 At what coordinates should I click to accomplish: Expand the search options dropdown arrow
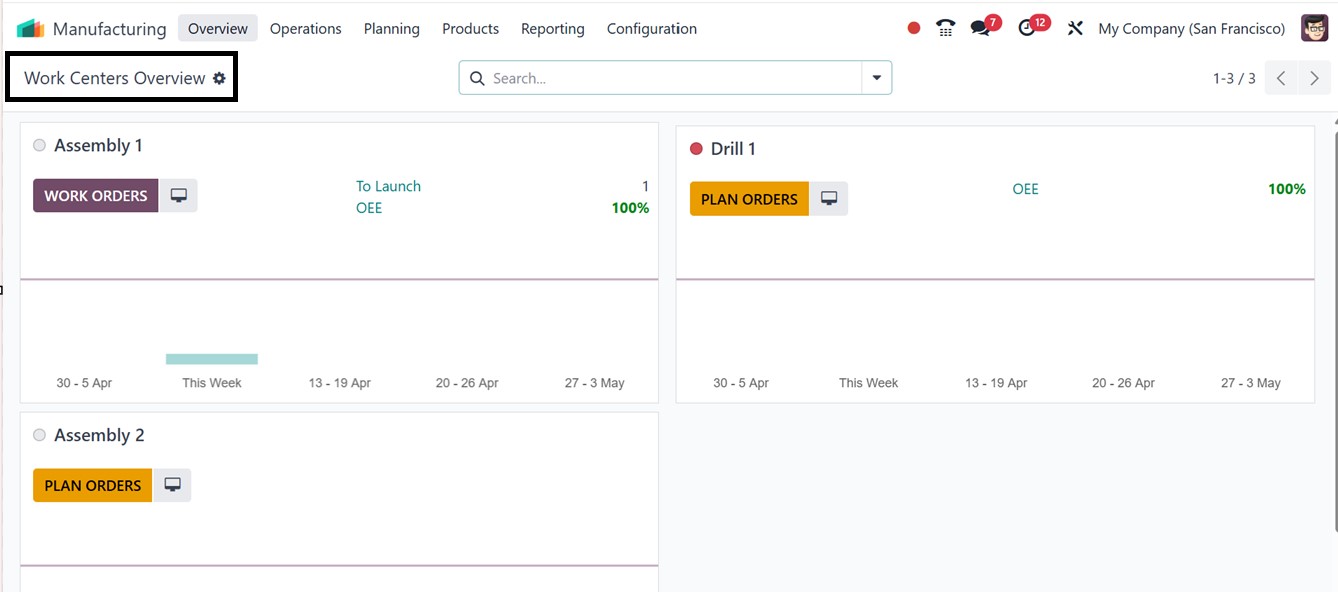coord(877,78)
